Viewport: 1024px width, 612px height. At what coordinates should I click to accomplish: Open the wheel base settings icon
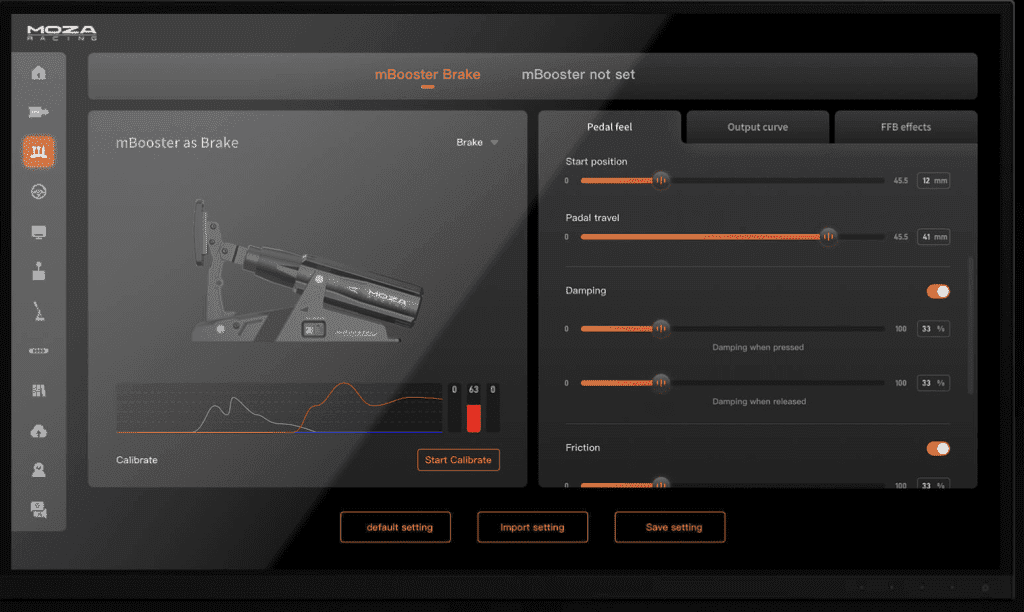tap(39, 112)
